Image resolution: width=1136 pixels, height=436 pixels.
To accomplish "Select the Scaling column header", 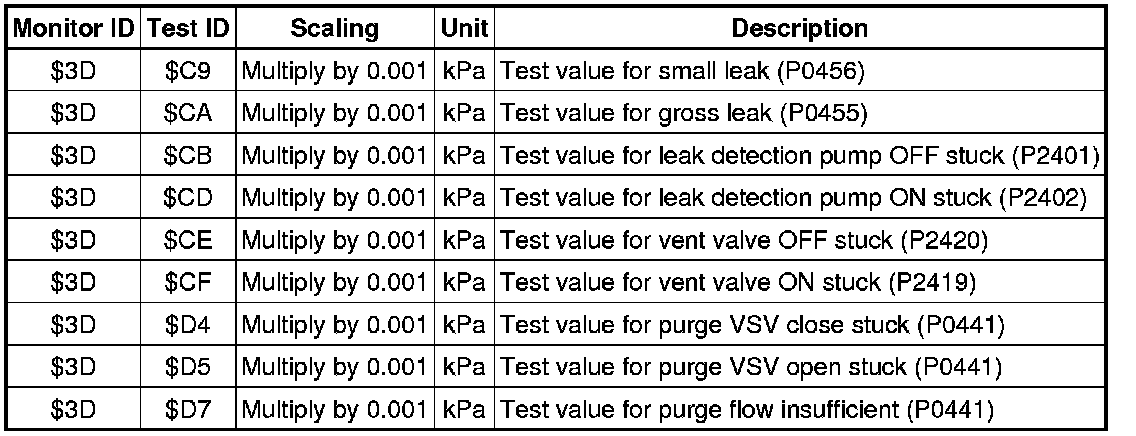I will coord(335,29).
